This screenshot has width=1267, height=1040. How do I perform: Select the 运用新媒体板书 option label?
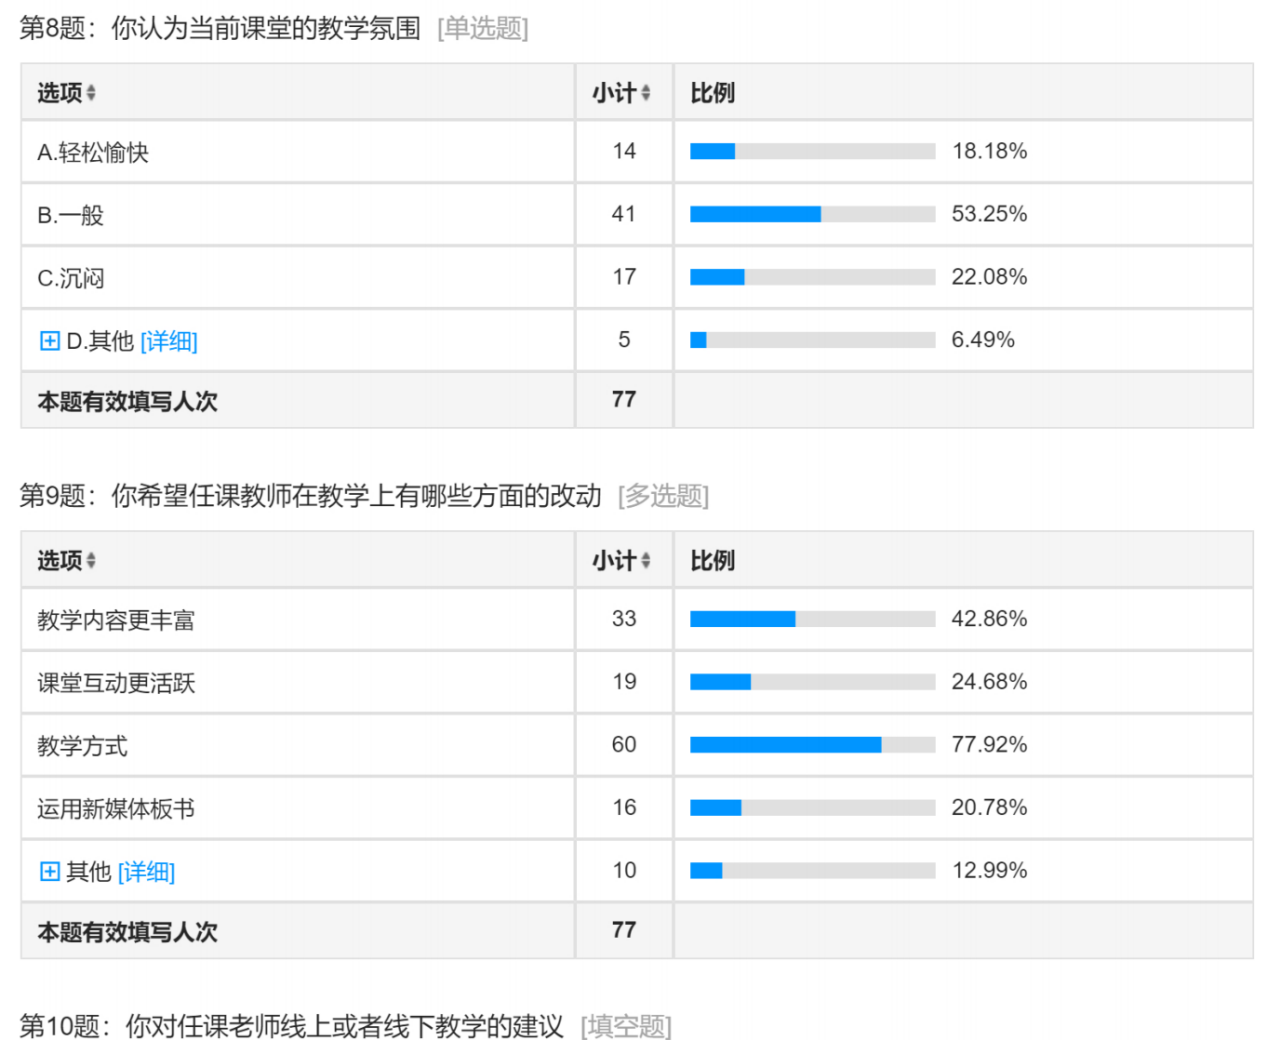pos(116,810)
